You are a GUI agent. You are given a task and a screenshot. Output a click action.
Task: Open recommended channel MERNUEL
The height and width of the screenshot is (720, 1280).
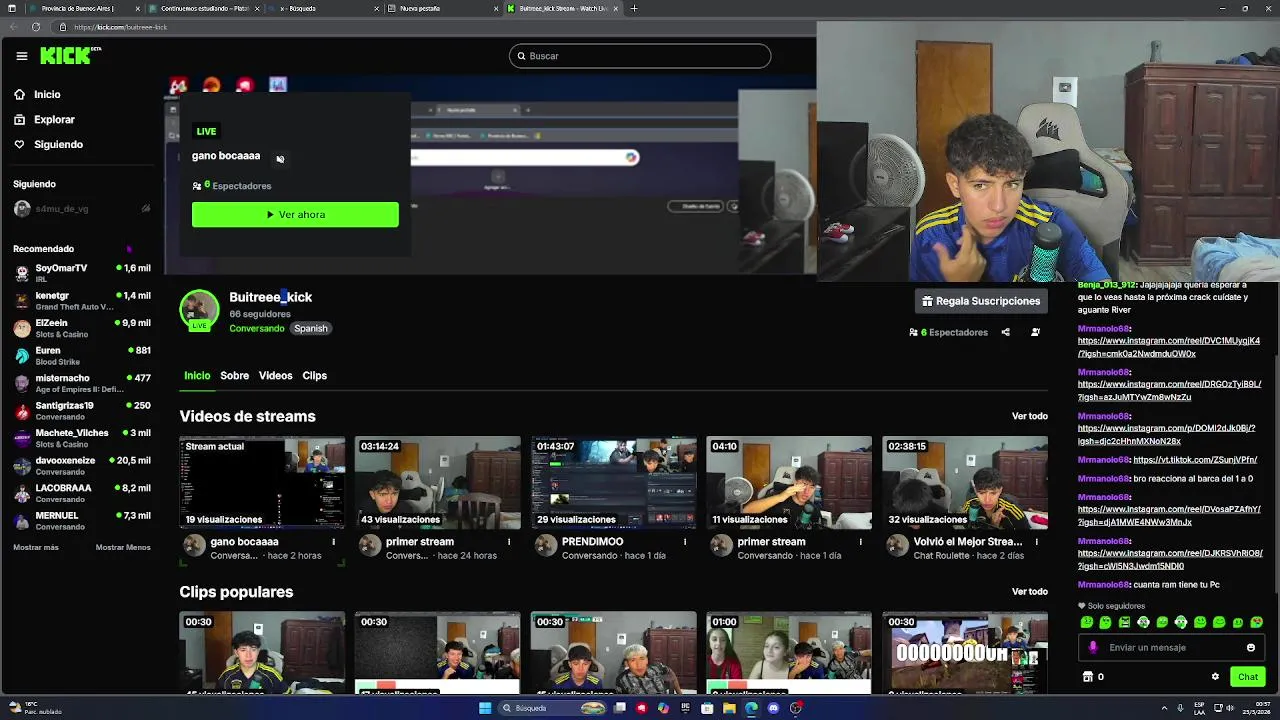coord(82,519)
